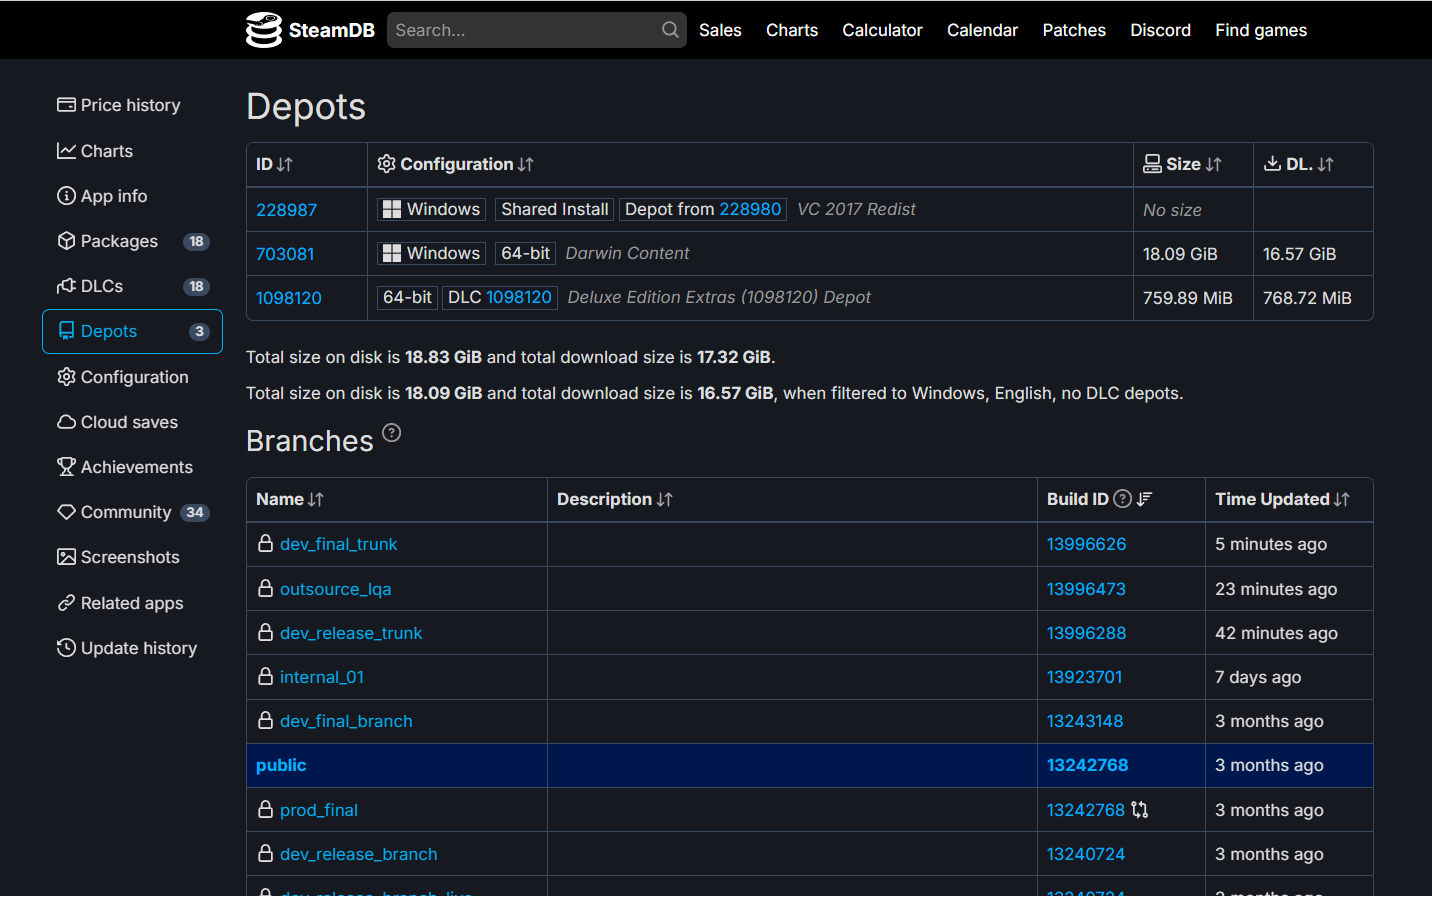Open Achievements in the sidebar
The height and width of the screenshot is (904, 1432).
pyautogui.click(x=132, y=467)
